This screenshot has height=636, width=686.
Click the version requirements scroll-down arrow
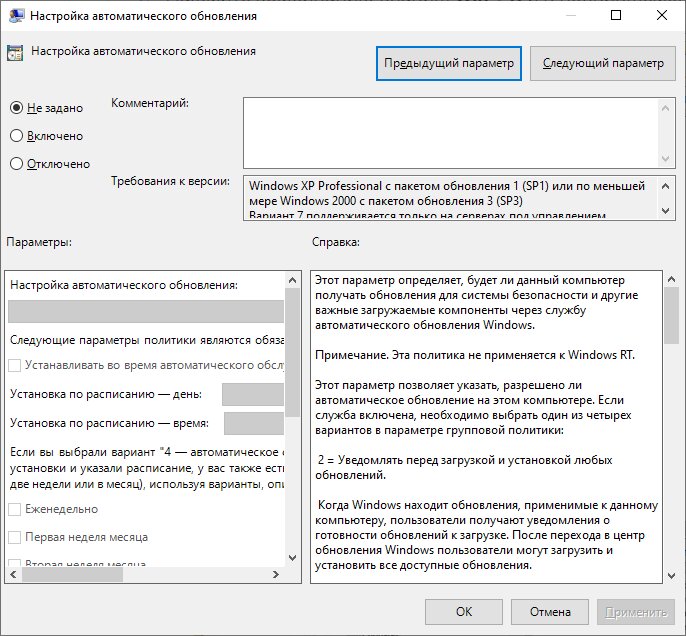point(665,211)
